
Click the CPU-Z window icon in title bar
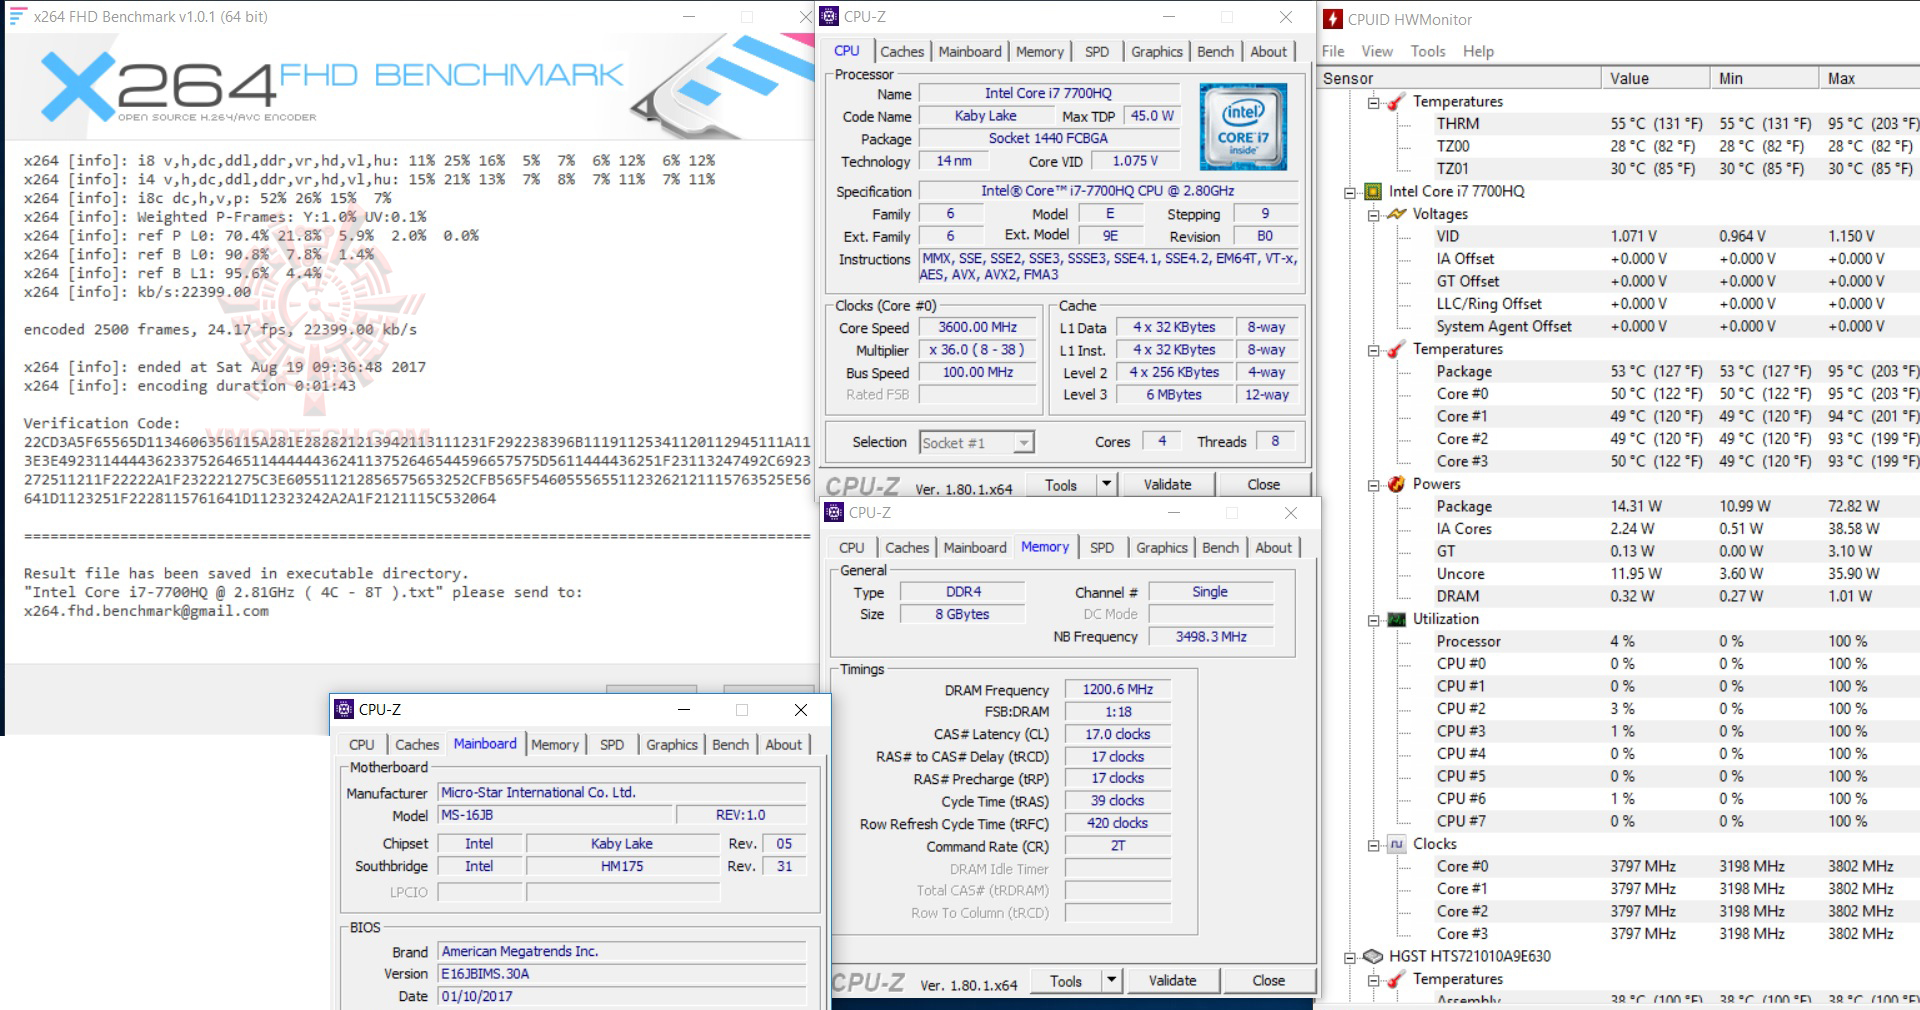(x=828, y=16)
